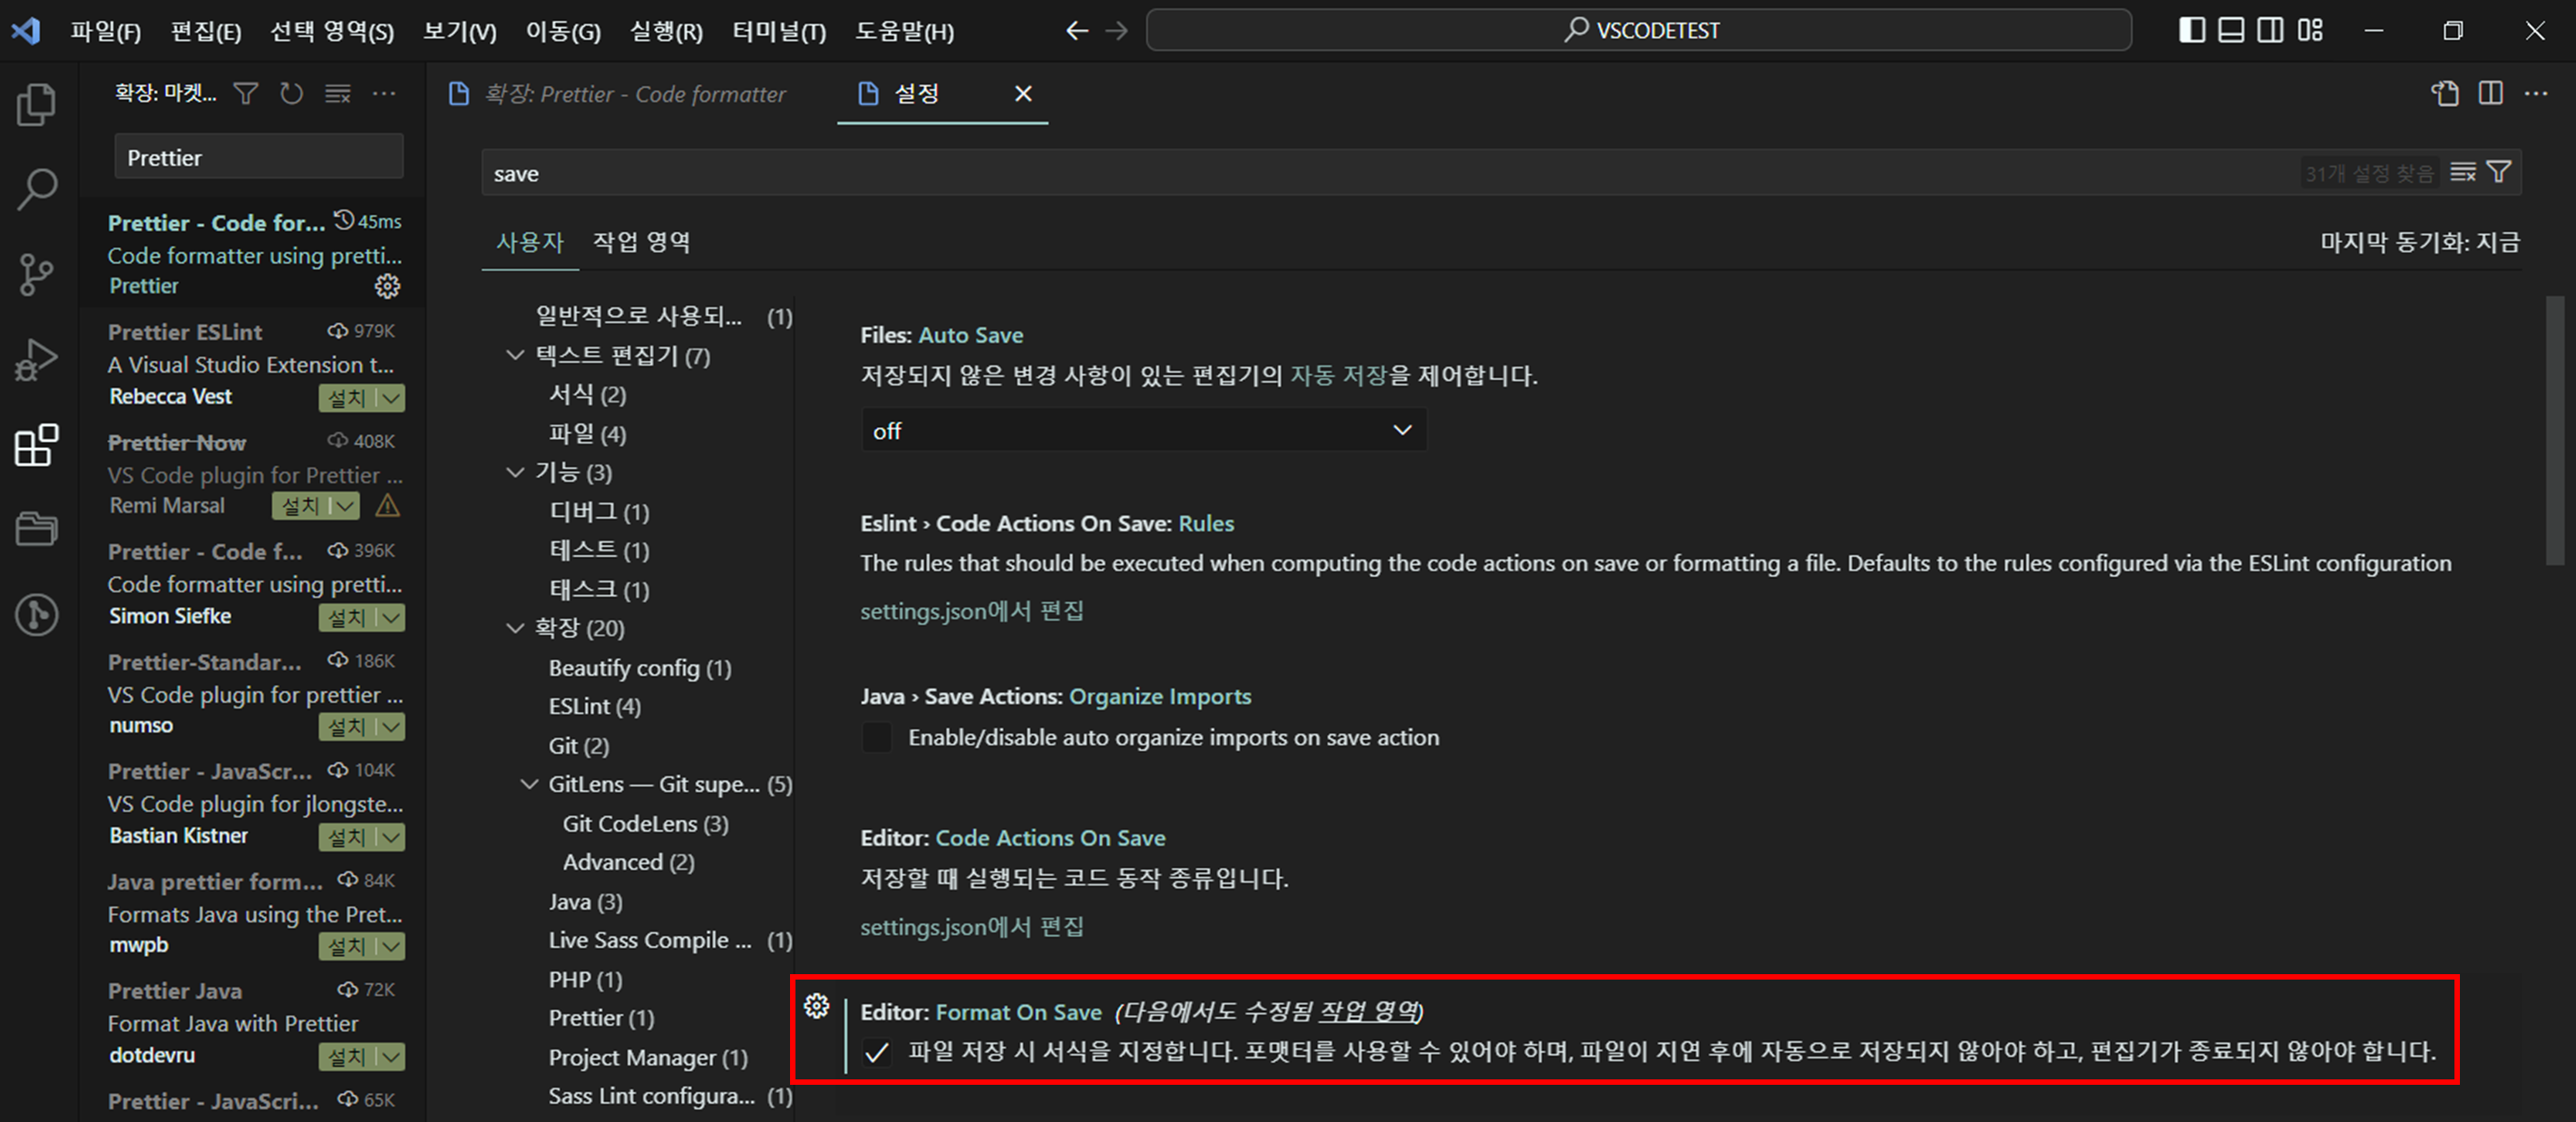The width and height of the screenshot is (2576, 1122).
Task: Open the 터미널(T) menu
Action: pos(778,31)
